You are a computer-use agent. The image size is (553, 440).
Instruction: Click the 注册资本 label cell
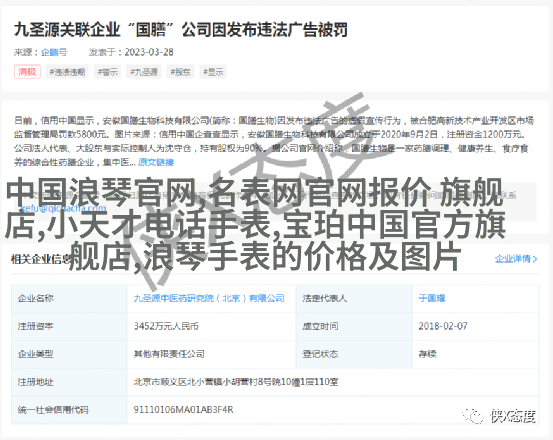click(x=69, y=326)
